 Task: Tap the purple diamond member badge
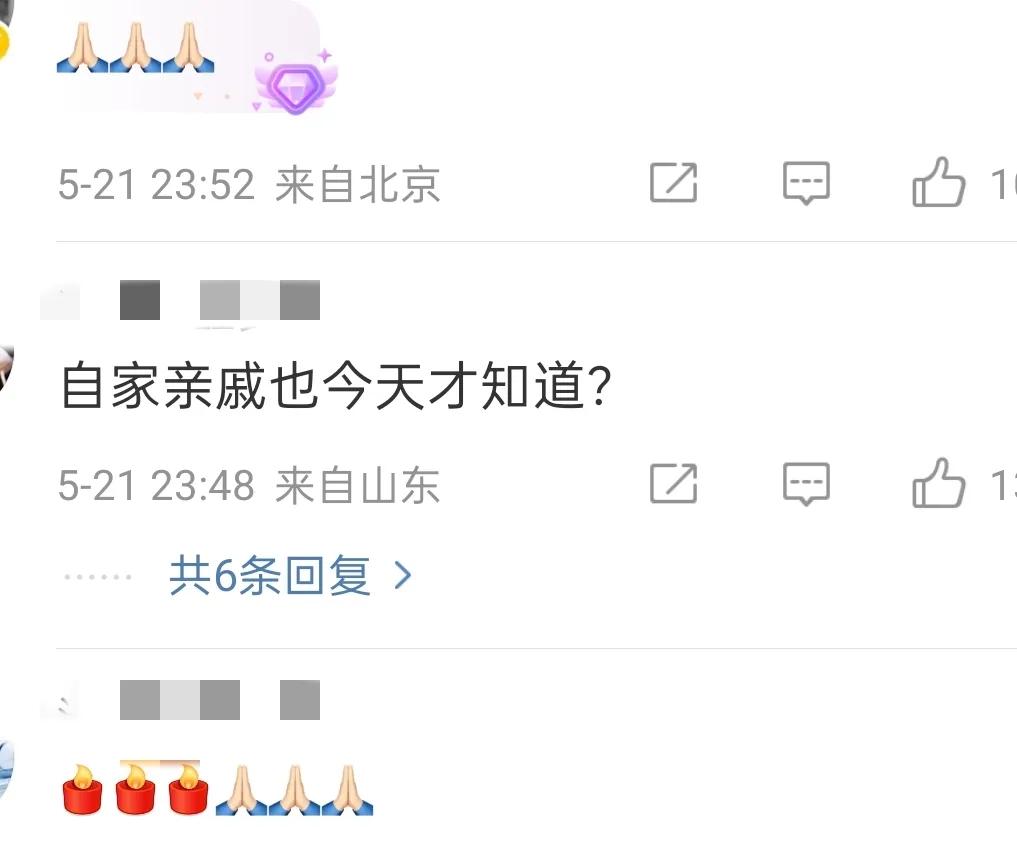point(296,83)
